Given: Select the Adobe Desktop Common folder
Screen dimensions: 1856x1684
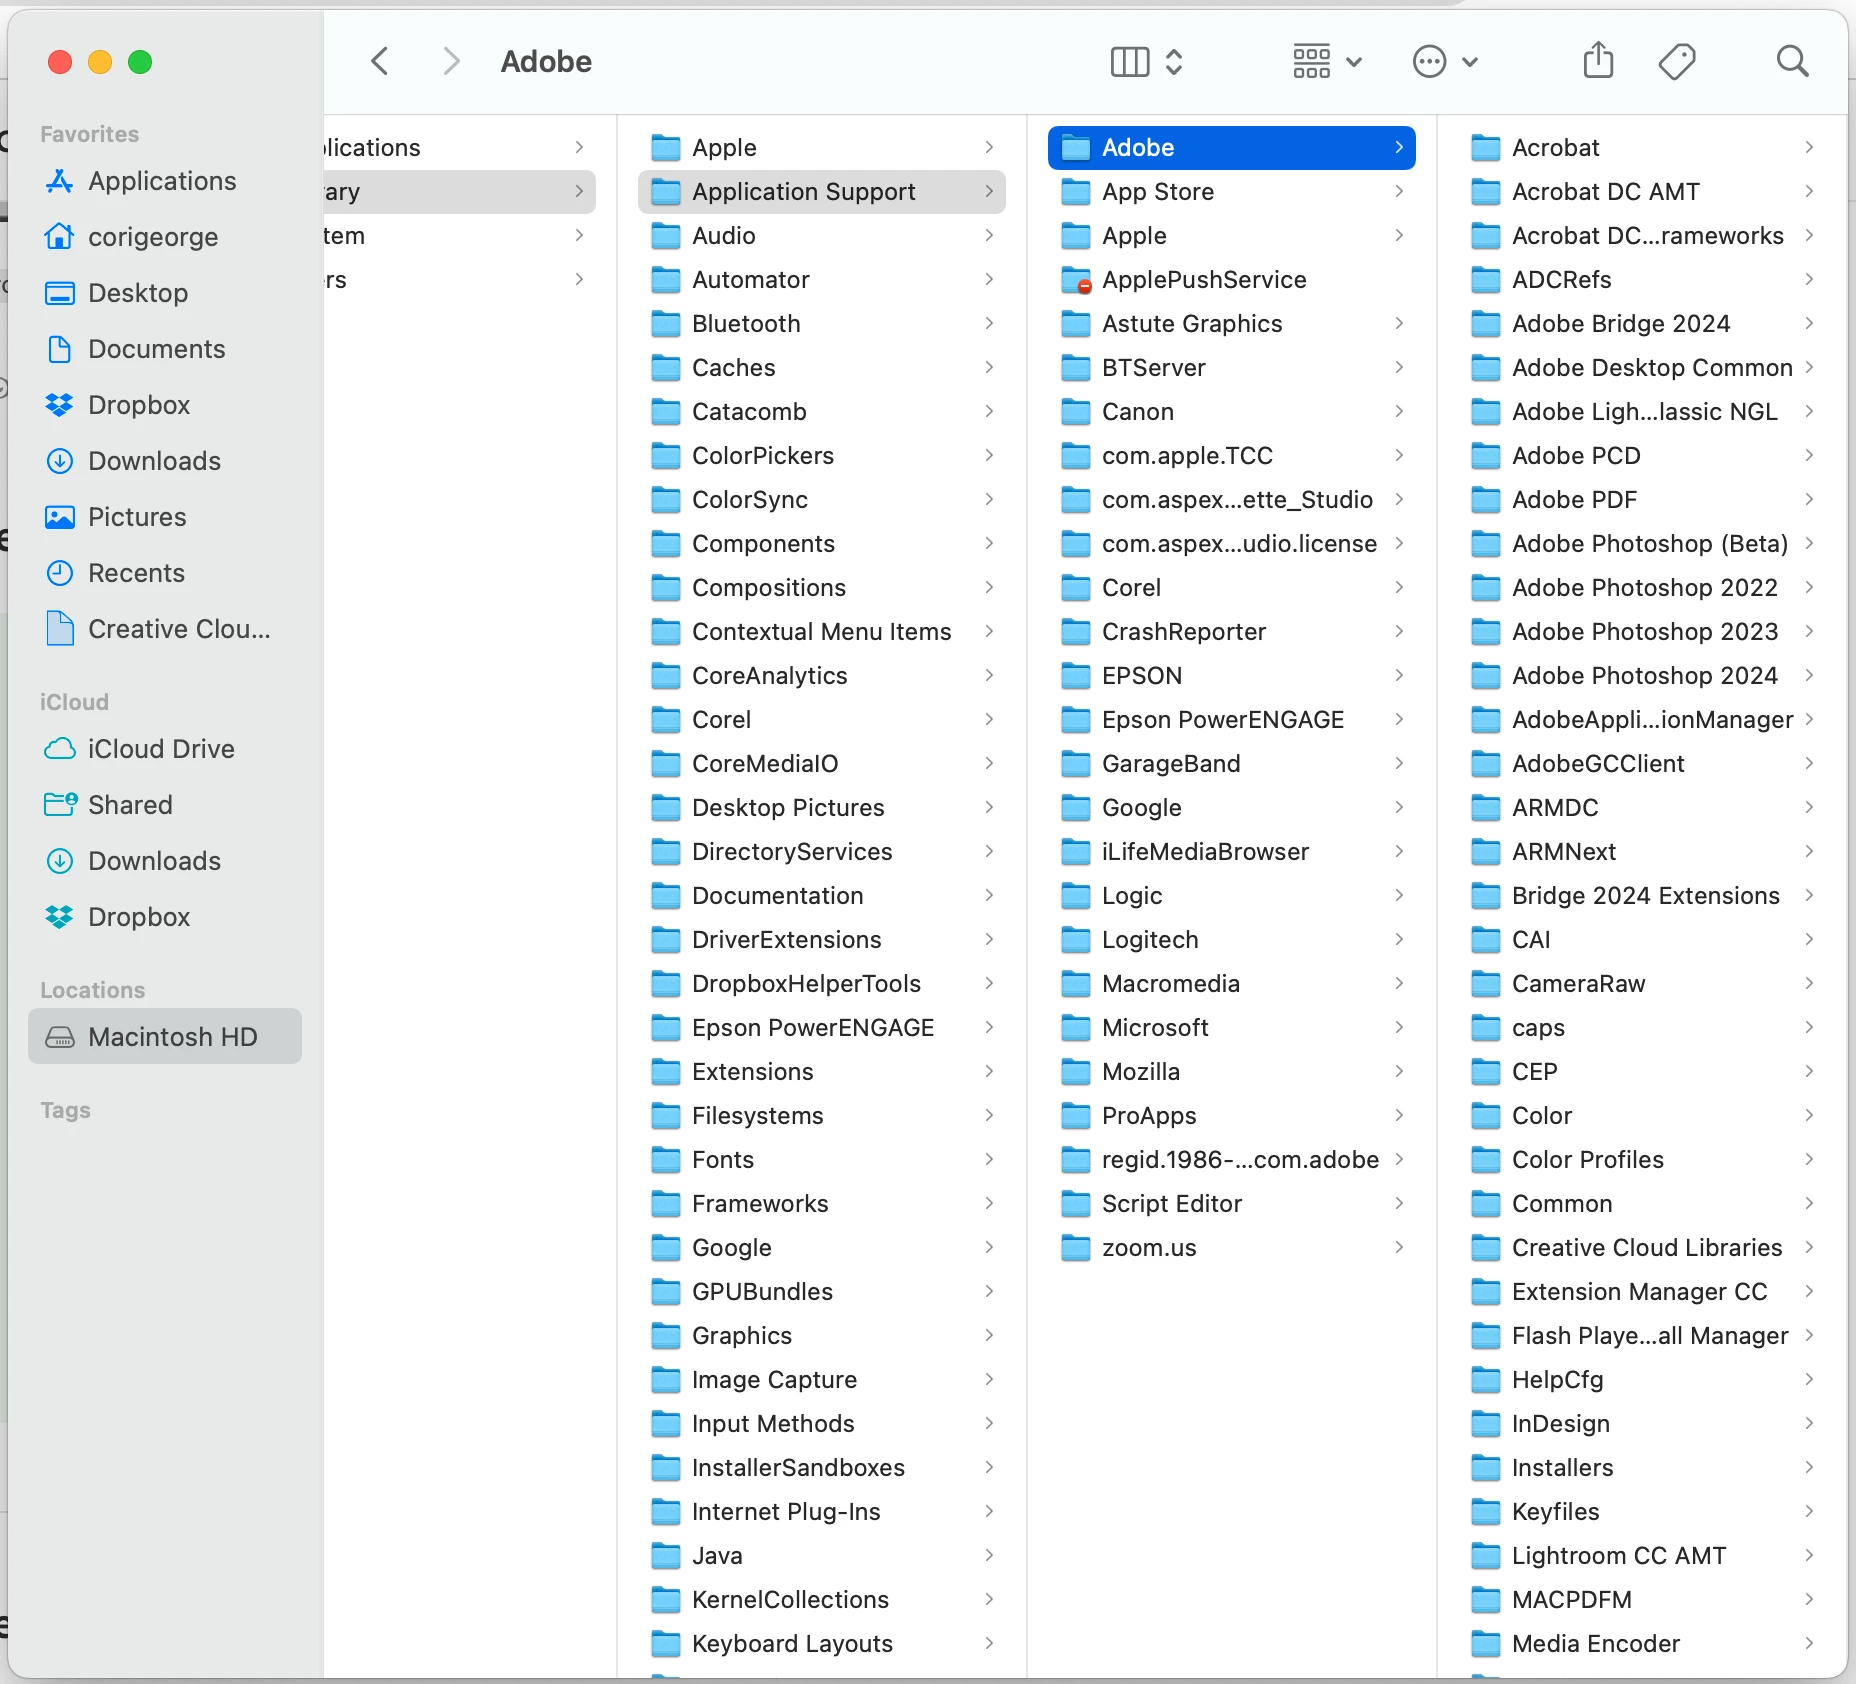Looking at the screenshot, I should pyautogui.click(x=1641, y=368).
